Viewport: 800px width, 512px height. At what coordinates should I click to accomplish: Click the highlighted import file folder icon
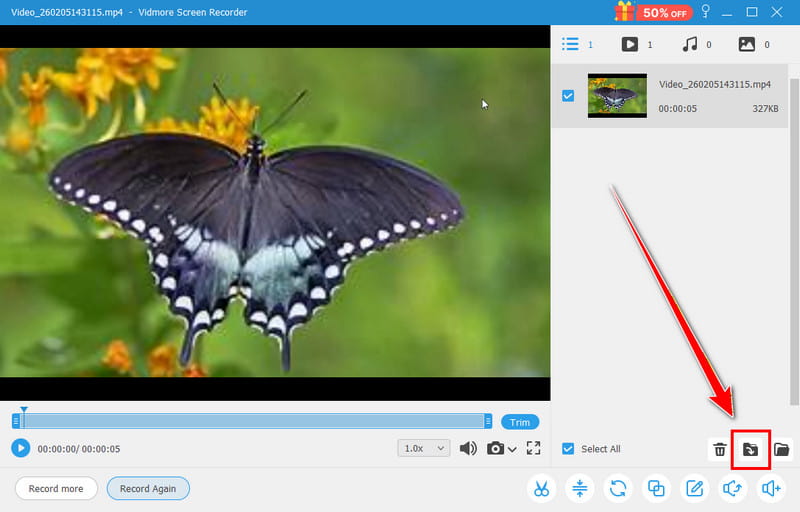[750, 450]
